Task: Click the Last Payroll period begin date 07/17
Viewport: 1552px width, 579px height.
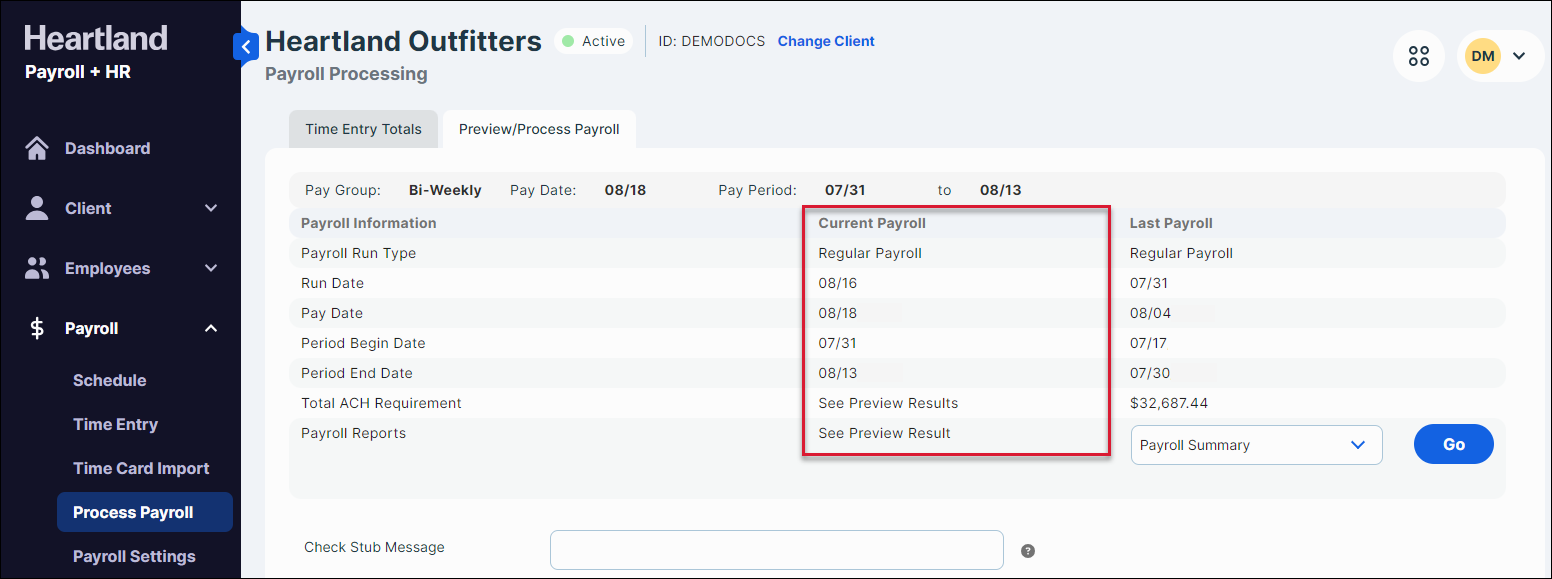Action: pos(1150,343)
